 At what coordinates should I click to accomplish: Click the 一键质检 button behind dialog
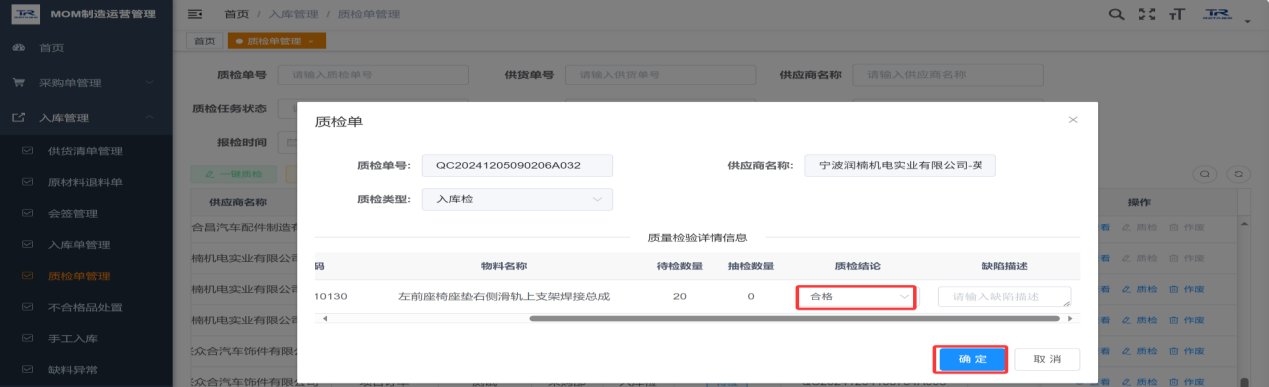point(234,174)
